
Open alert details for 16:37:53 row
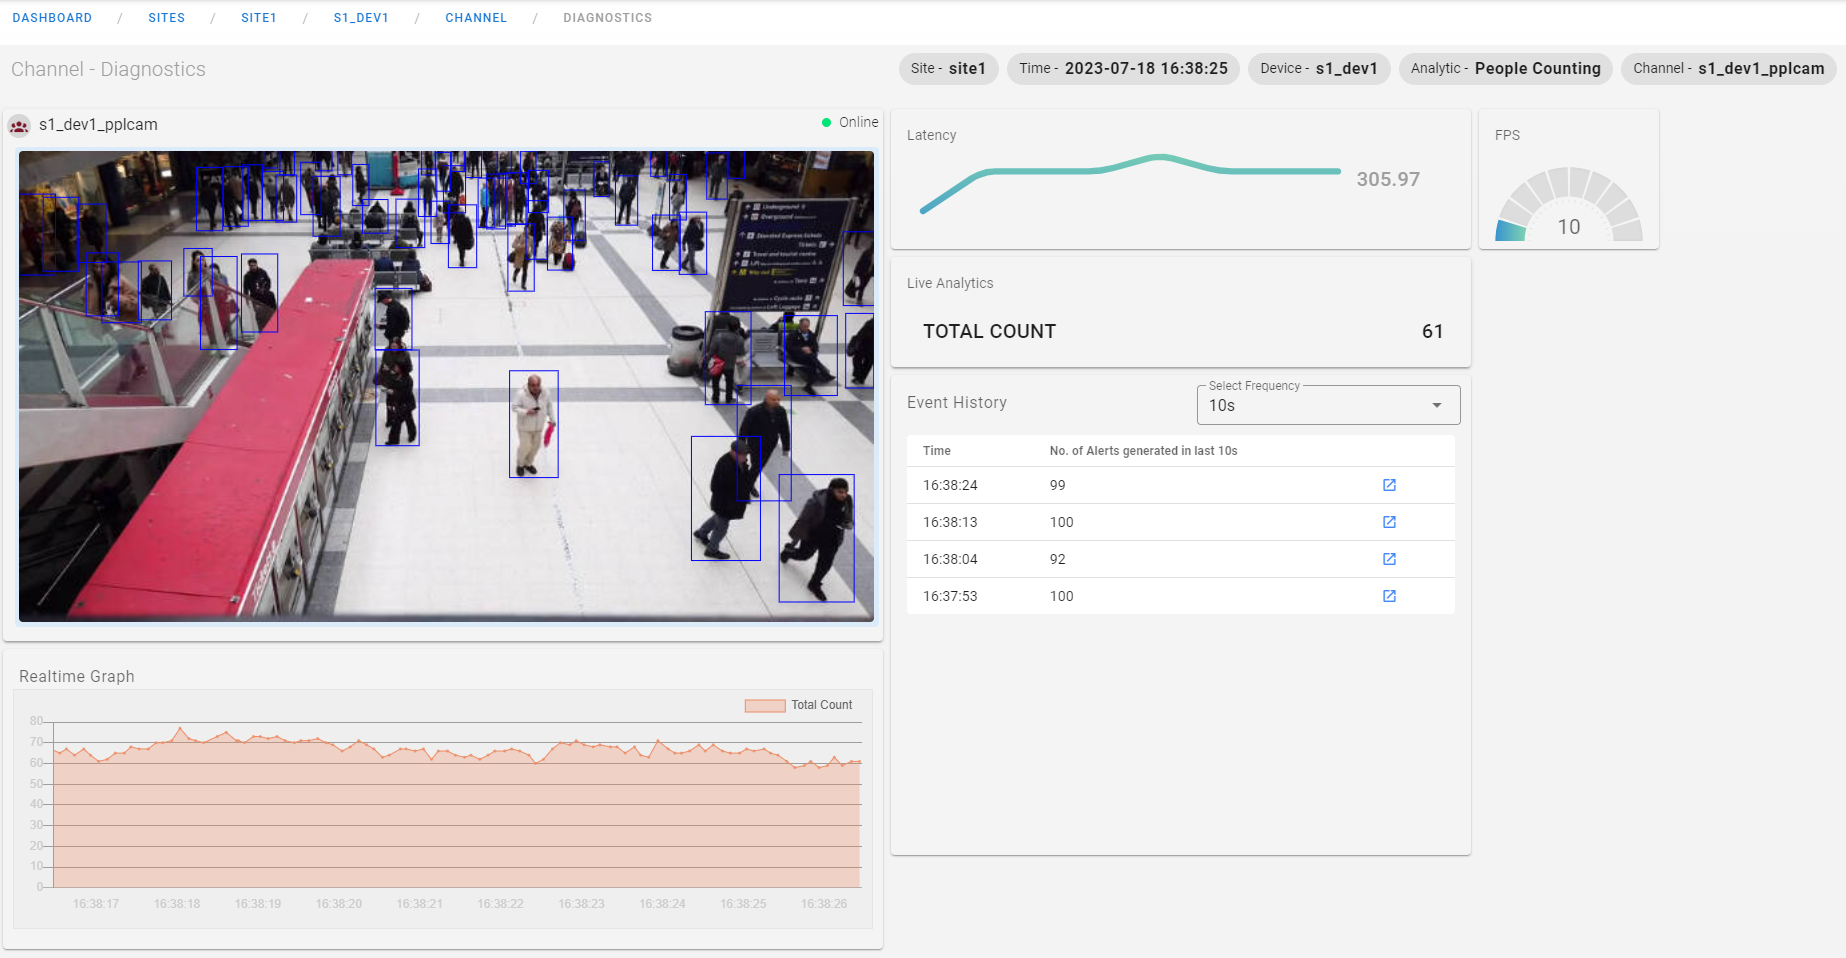coord(1389,596)
